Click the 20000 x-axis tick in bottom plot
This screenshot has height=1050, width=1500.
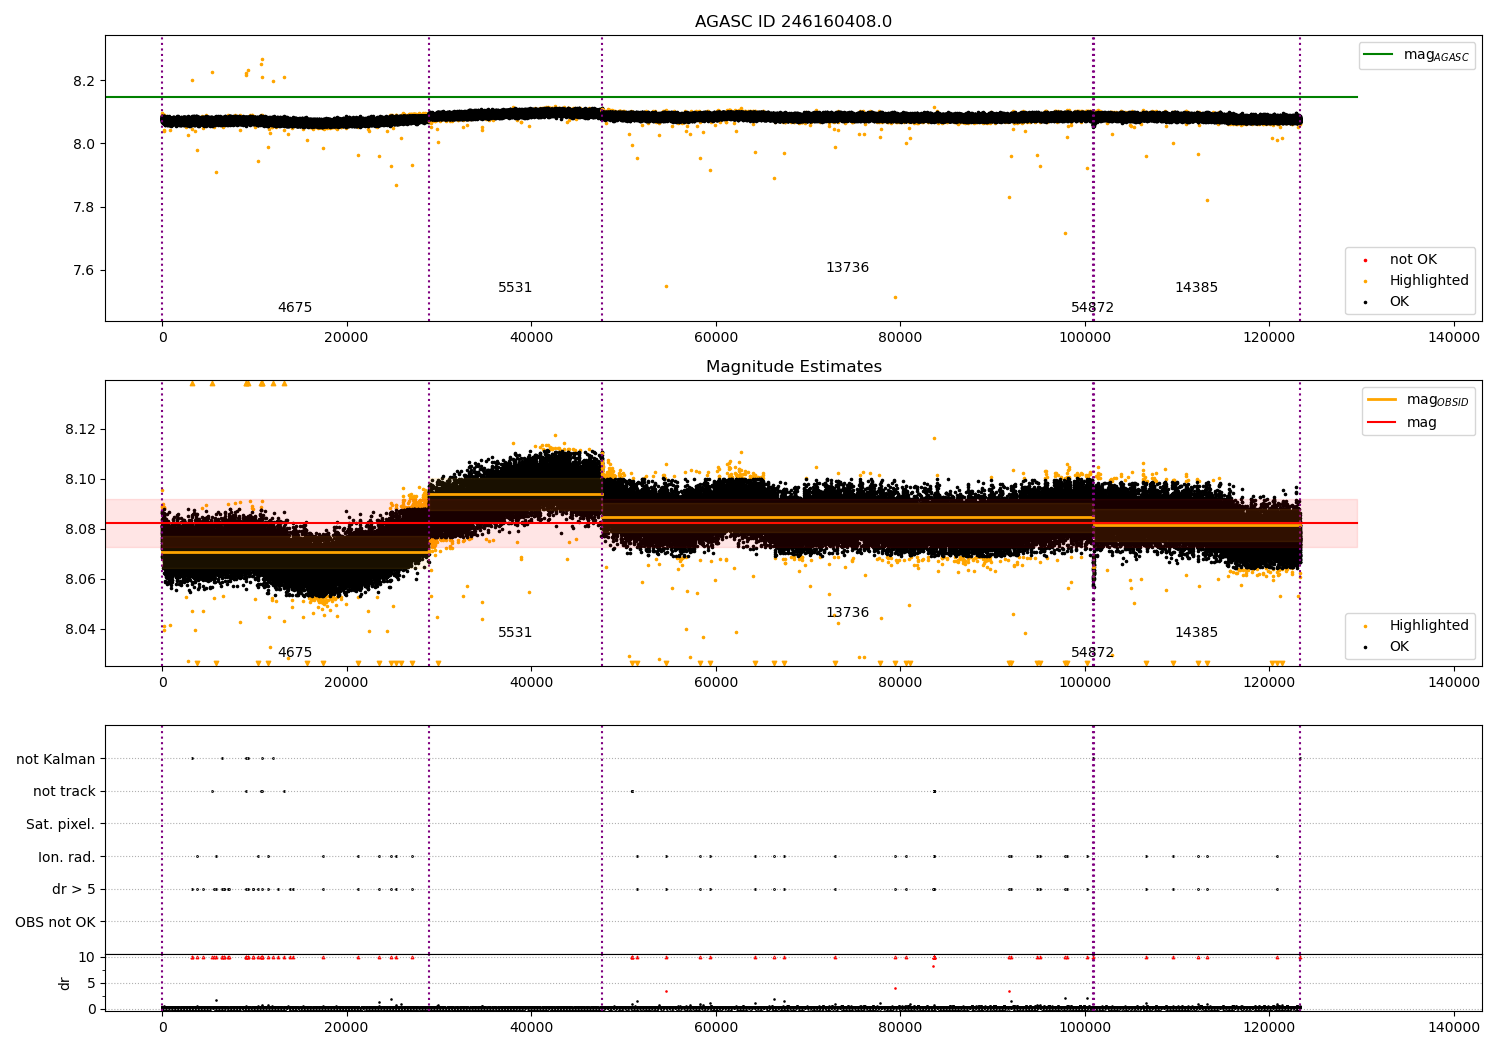(x=347, y=1028)
